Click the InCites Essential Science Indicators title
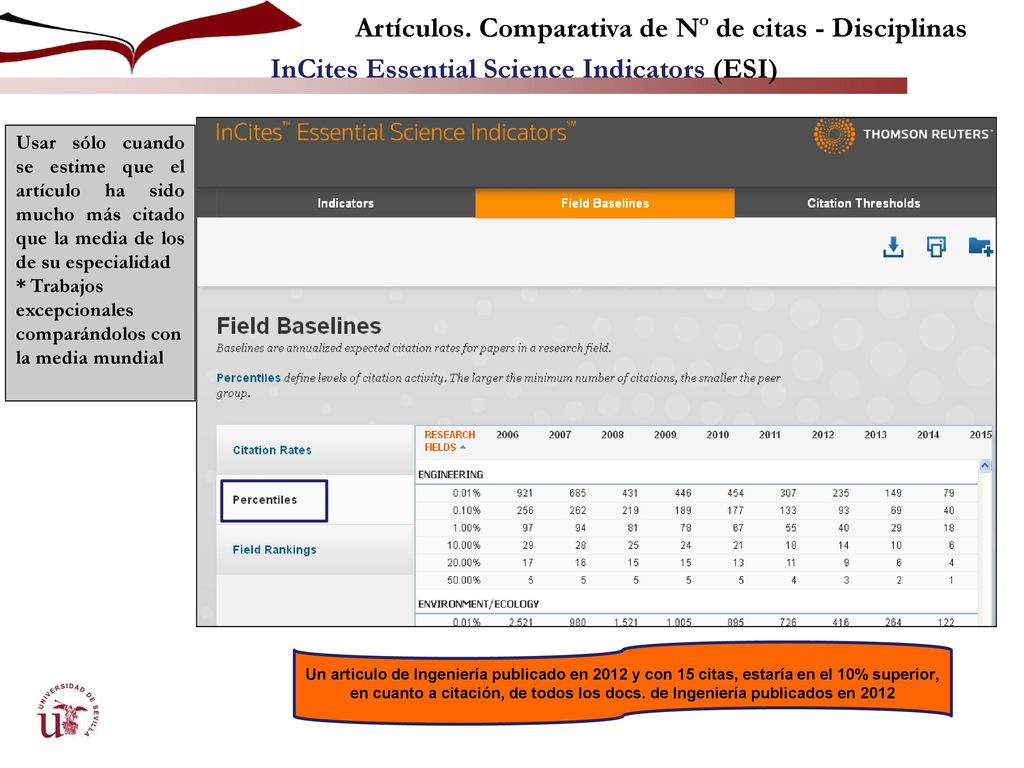Viewport: 1024px width, 768px height. click(x=396, y=133)
